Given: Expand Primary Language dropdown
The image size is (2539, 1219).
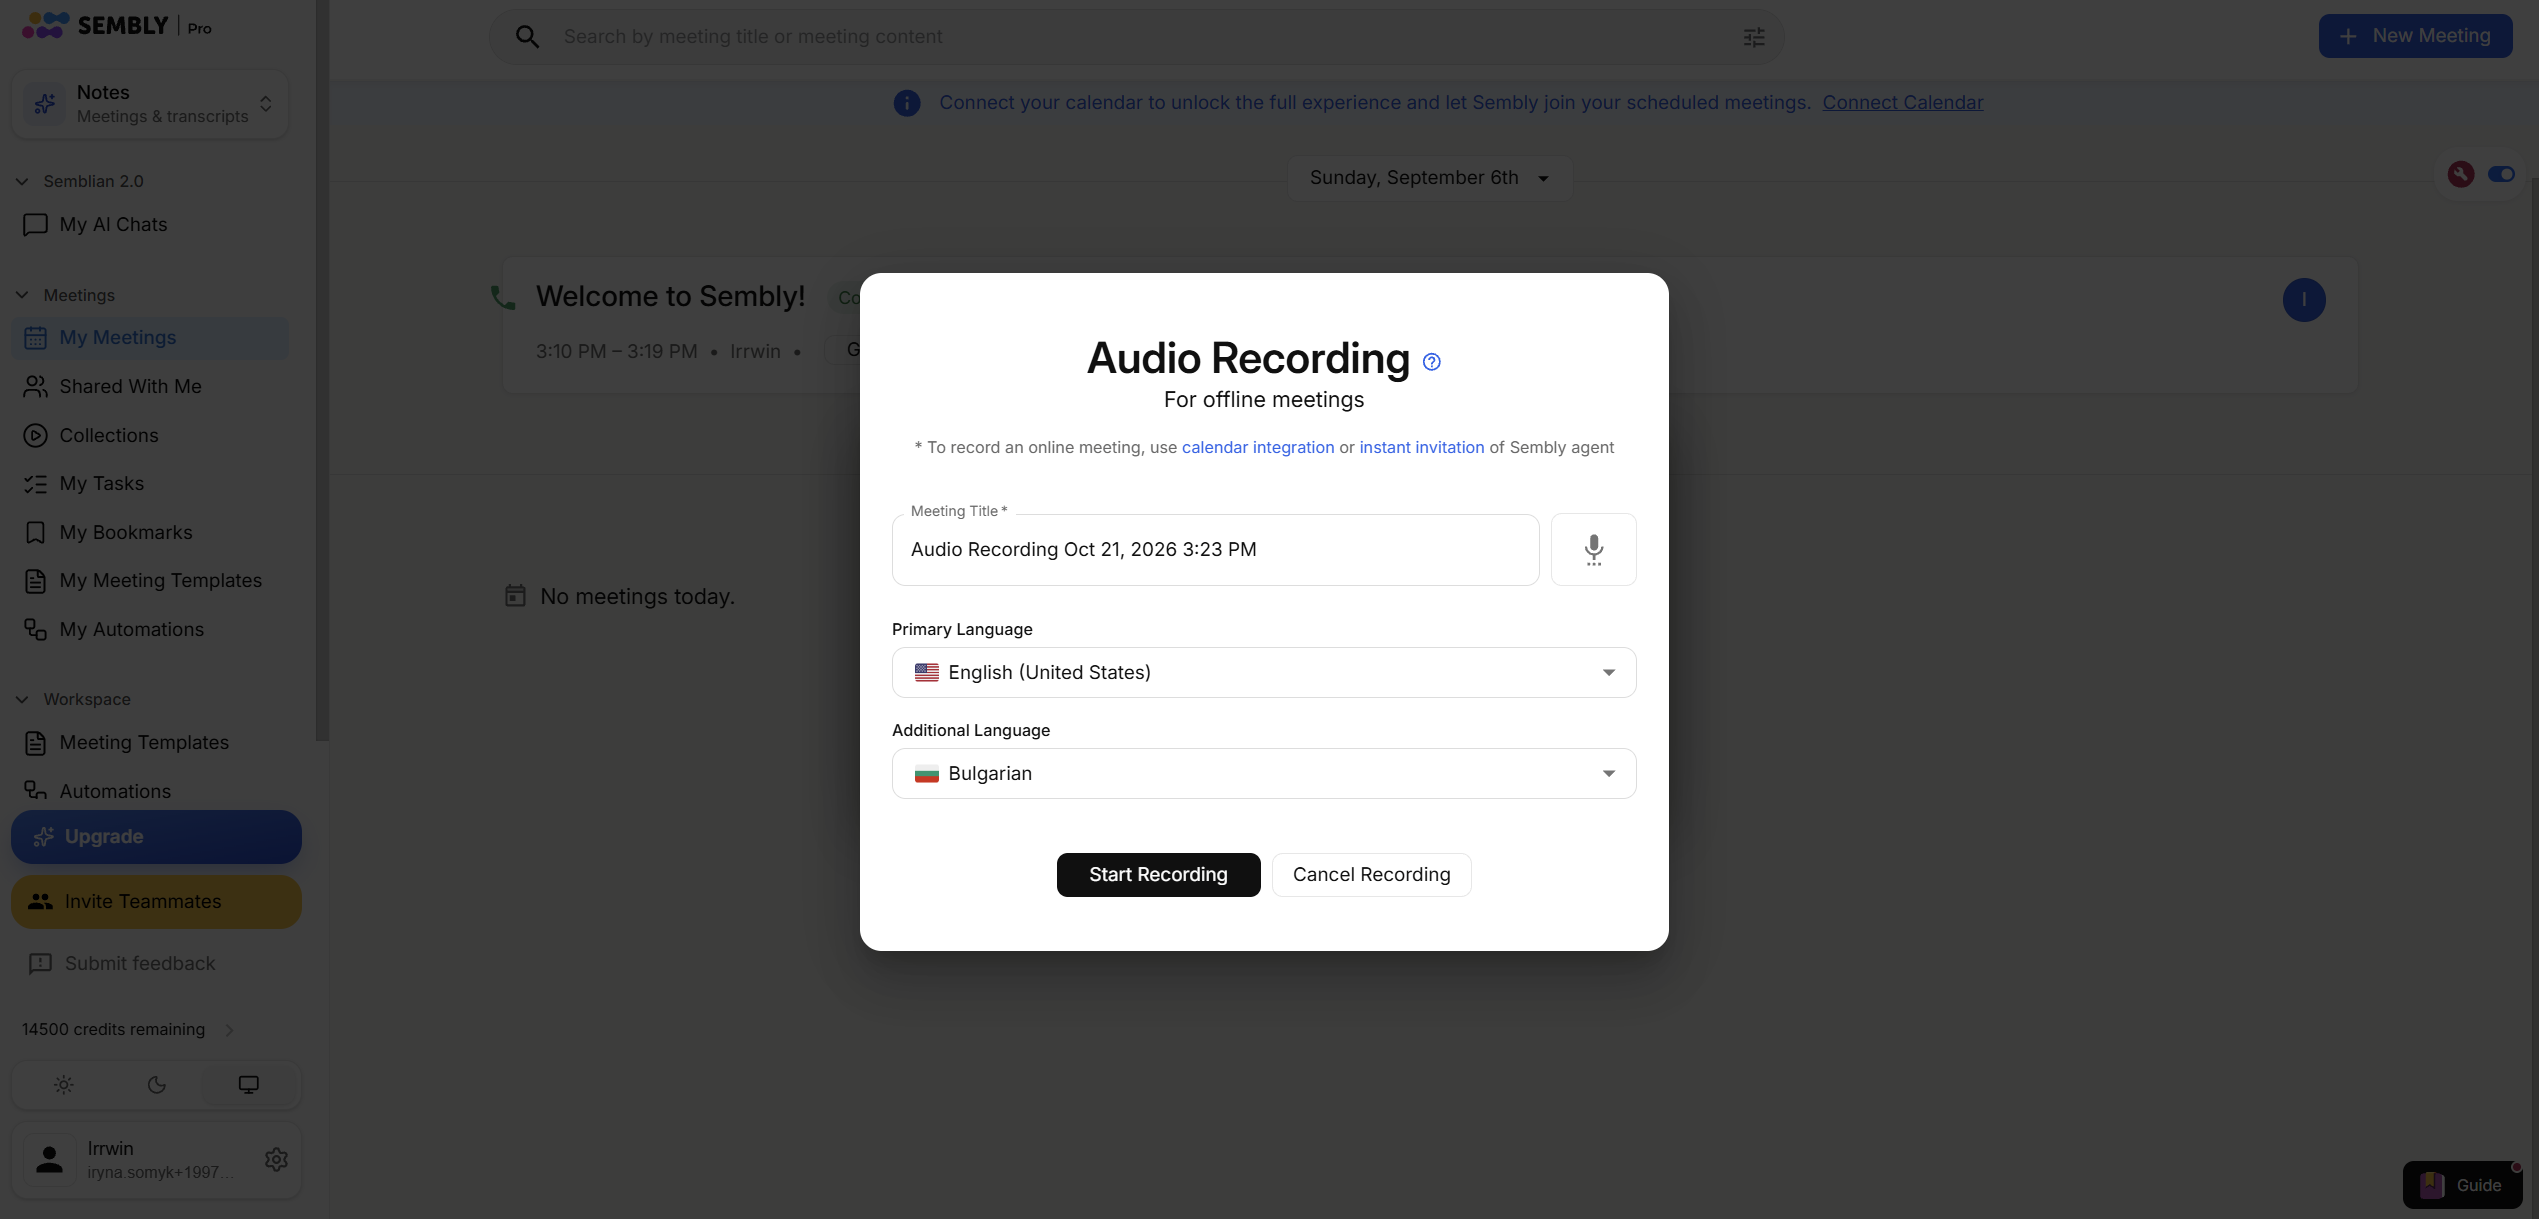Looking at the screenshot, I should point(1264,673).
